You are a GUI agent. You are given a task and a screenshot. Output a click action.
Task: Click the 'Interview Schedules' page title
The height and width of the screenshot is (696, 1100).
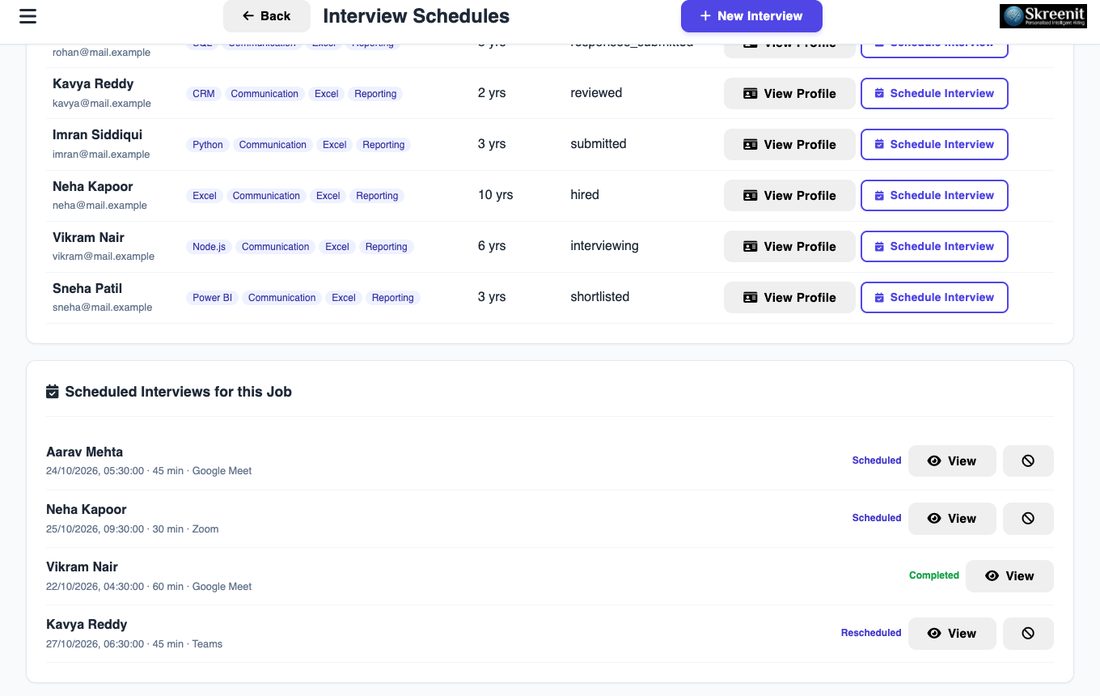click(416, 16)
